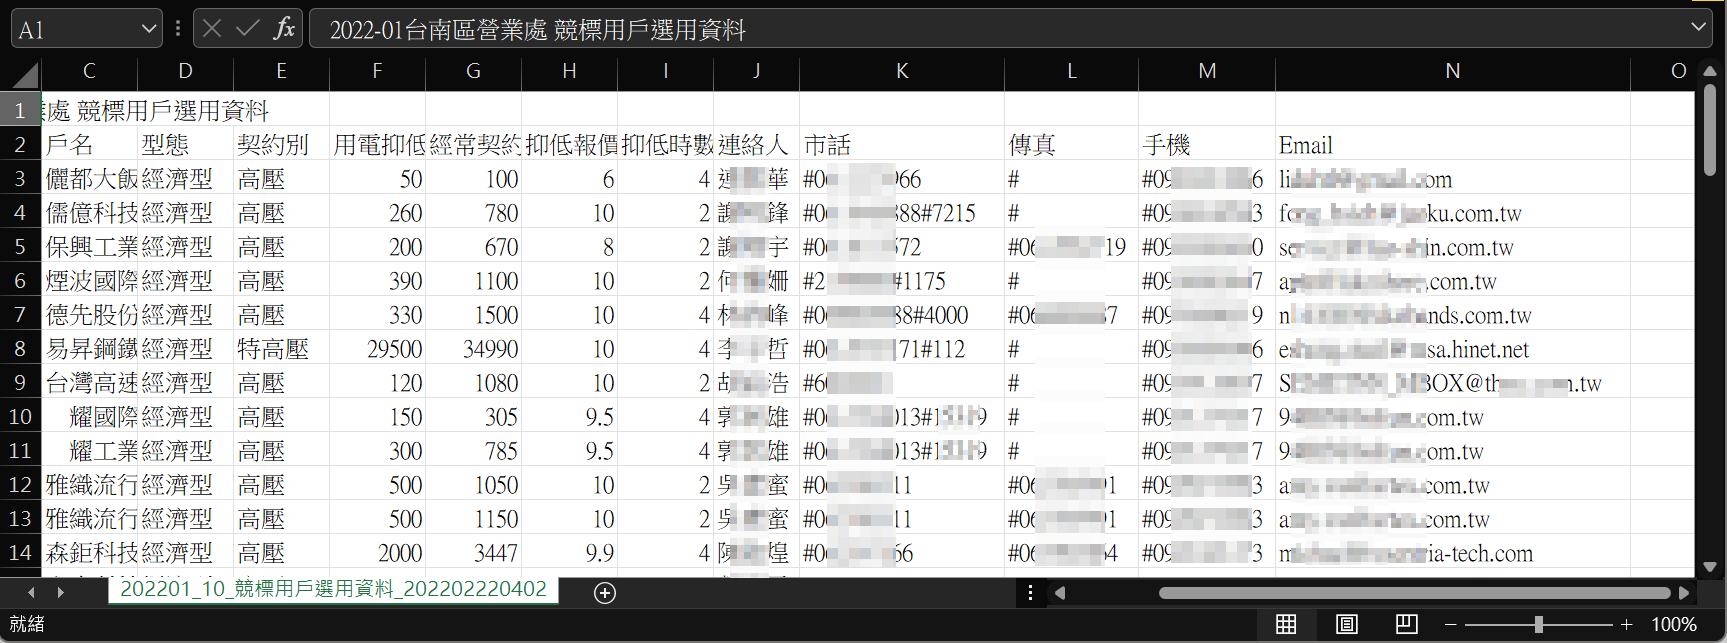Select column N header

point(1453,71)
